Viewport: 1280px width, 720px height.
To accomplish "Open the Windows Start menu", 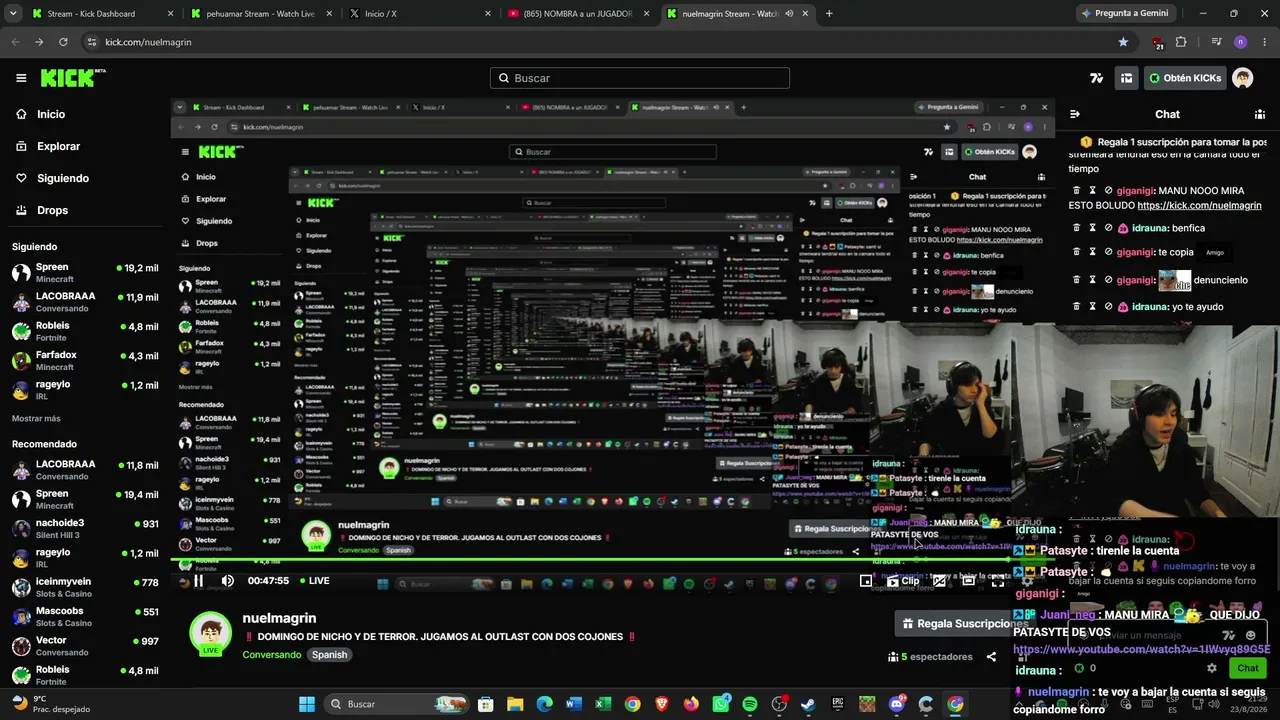I will pos(307,704).
